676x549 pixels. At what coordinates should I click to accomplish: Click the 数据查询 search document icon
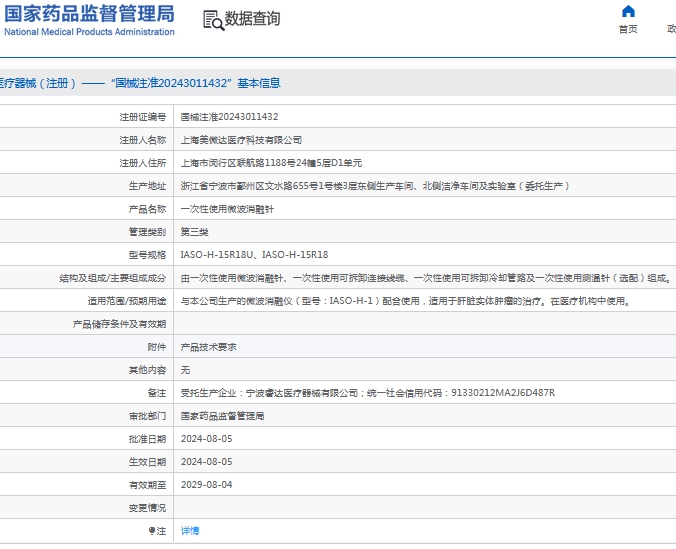(x=213, y=20)
